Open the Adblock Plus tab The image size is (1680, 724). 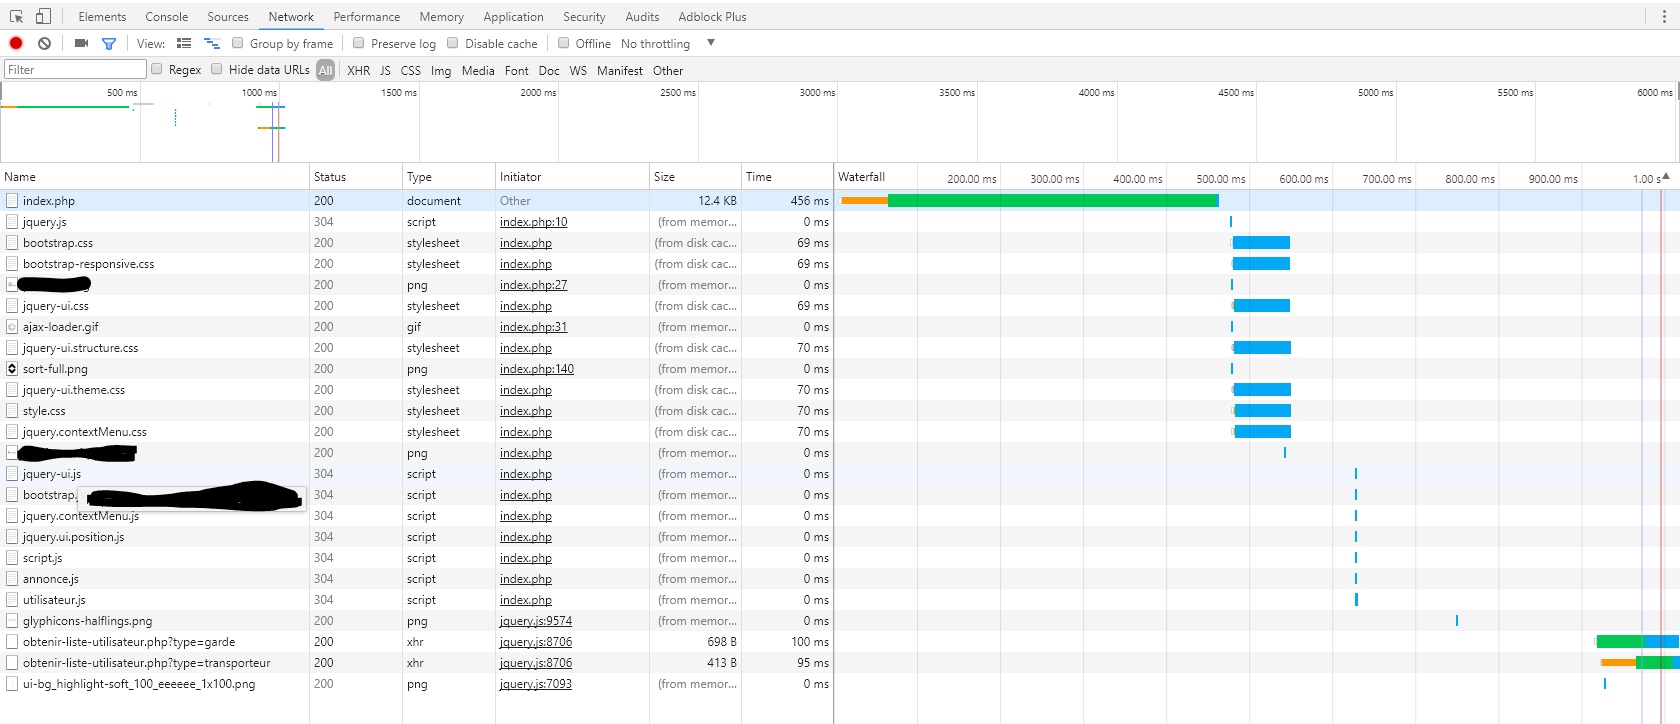[712, 17]
